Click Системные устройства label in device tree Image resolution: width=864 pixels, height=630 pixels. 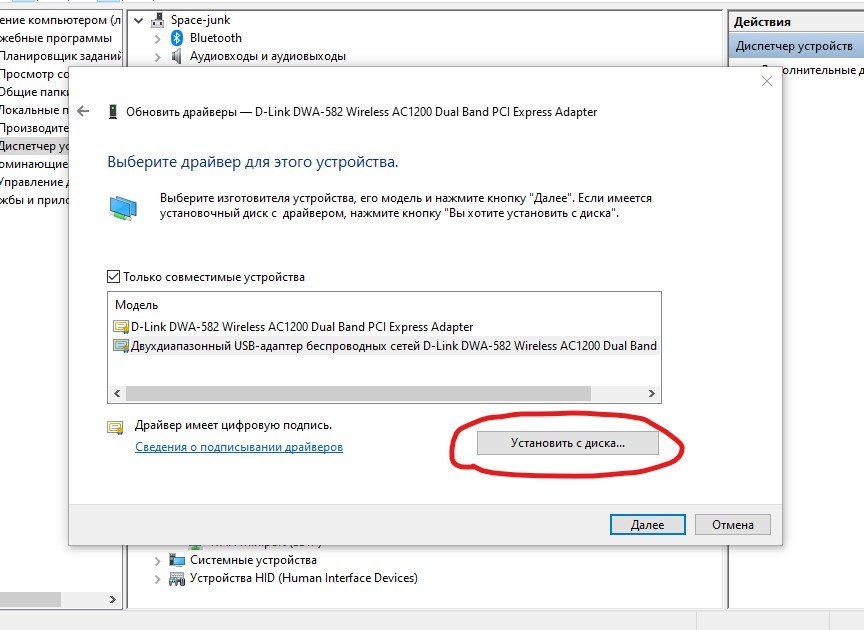point(253,560)
